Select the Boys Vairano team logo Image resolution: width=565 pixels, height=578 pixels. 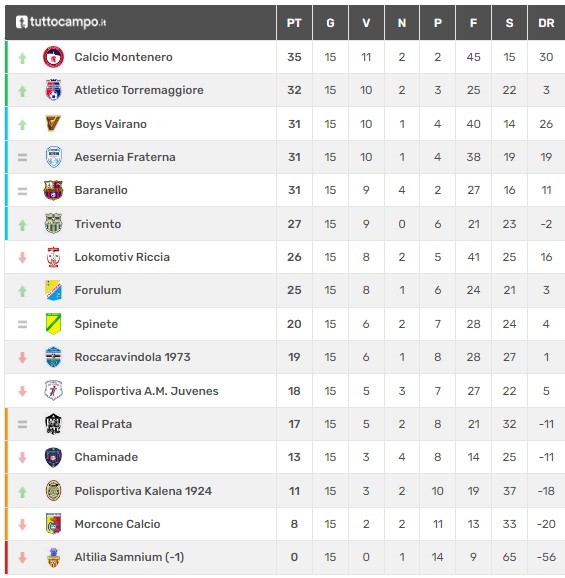coord(53,124)
